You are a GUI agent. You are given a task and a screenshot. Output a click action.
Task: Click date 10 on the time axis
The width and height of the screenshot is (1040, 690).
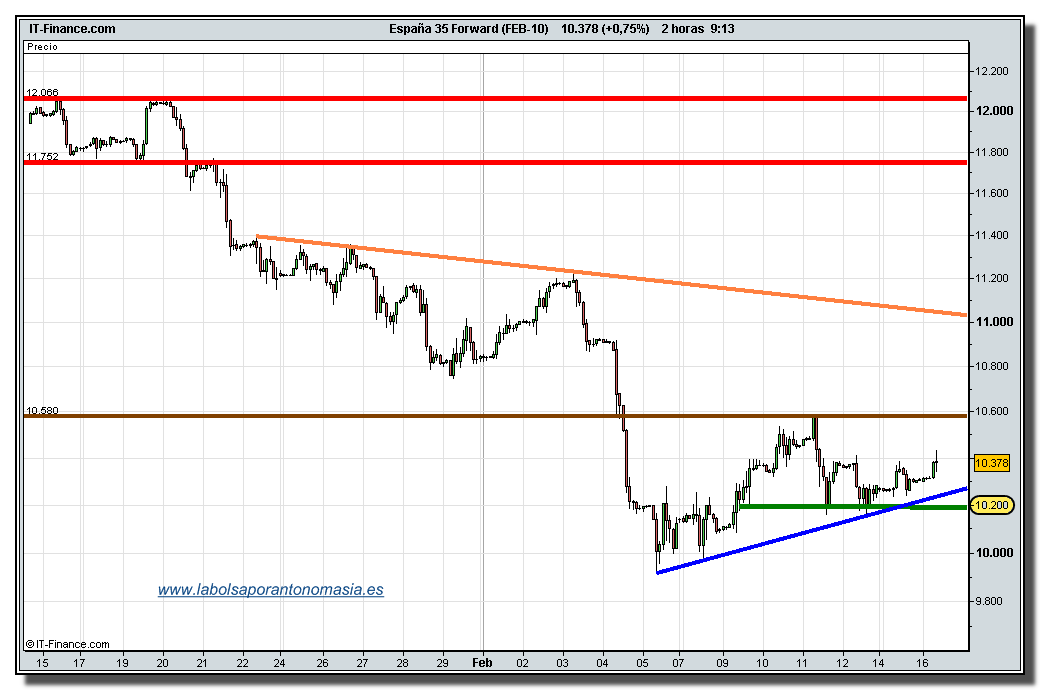[763, 662]
